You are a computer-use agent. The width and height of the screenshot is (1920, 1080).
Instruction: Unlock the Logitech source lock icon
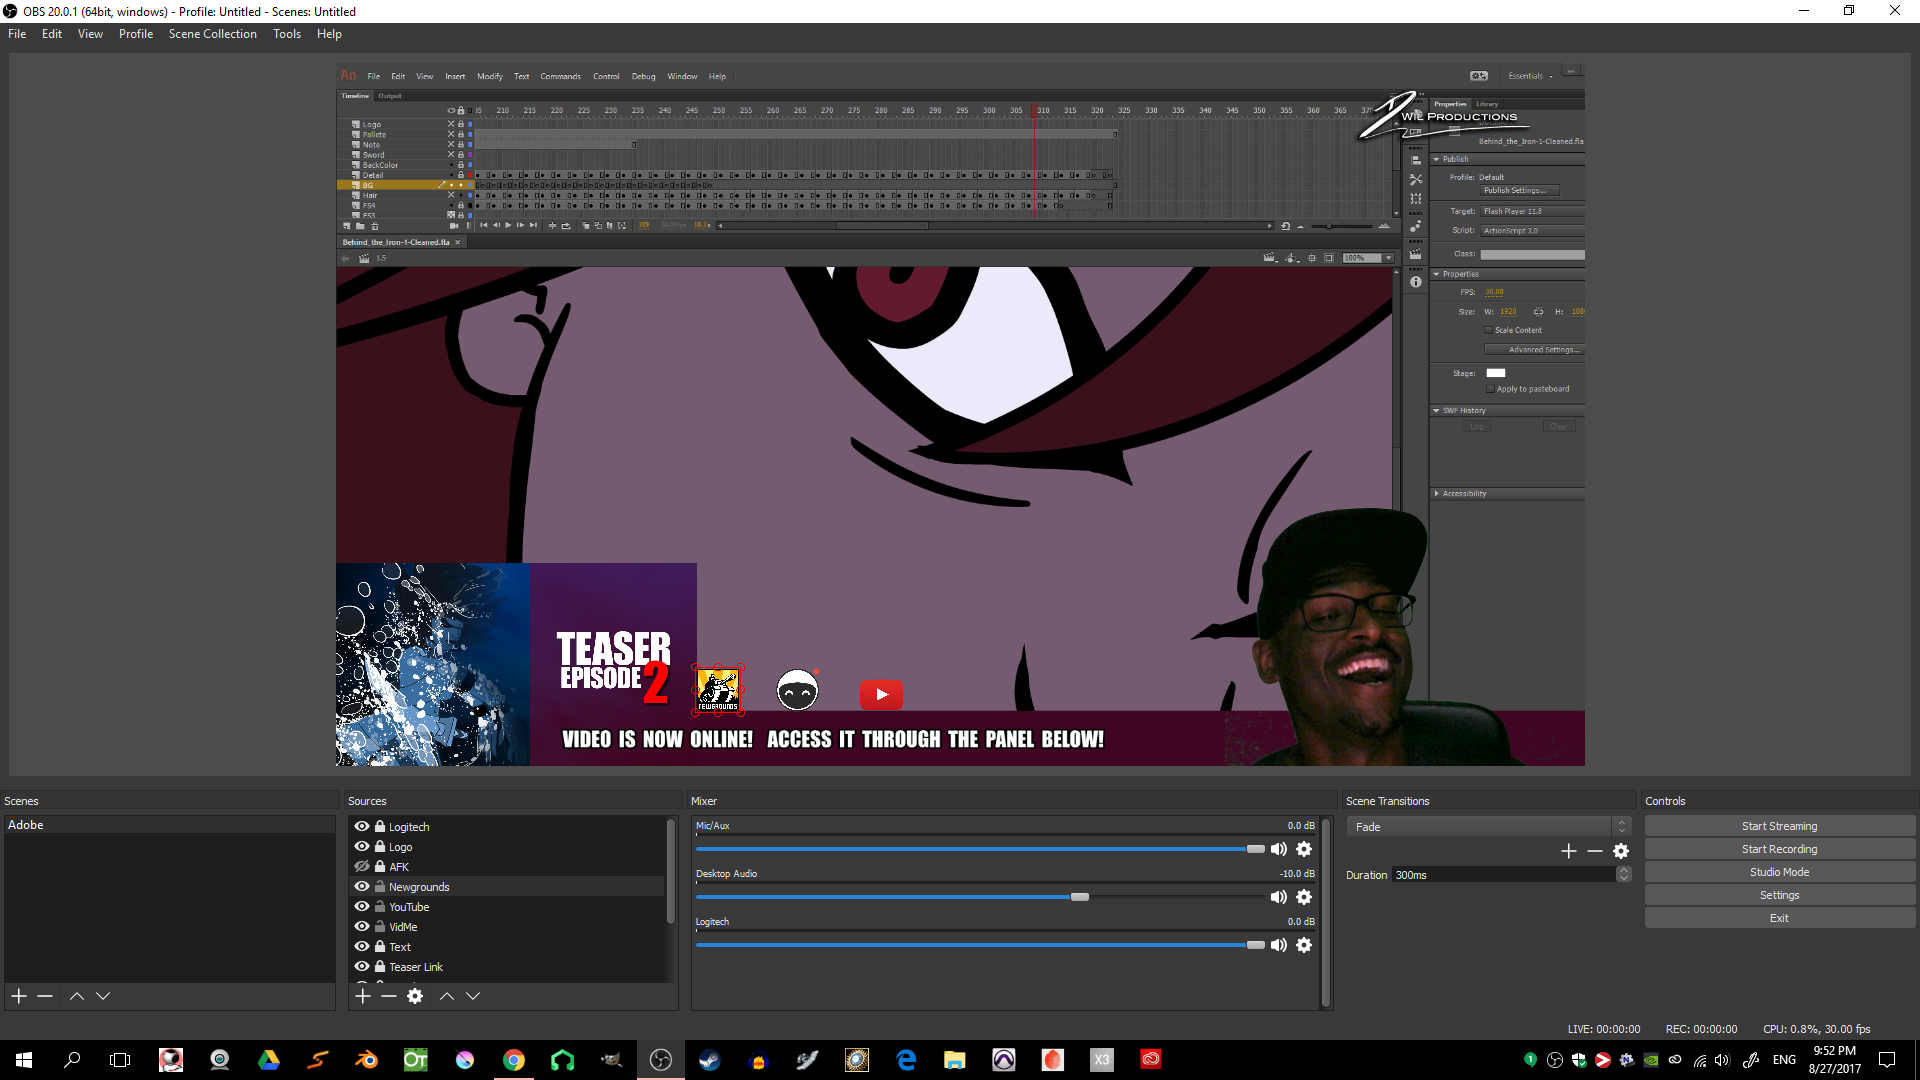(x=380, y=826)
